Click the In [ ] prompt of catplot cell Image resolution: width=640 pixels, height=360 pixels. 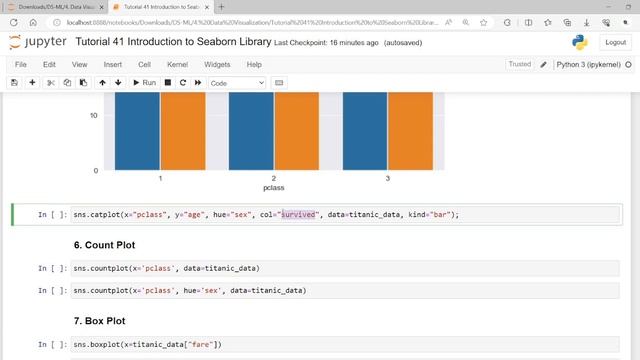[52, 215]
